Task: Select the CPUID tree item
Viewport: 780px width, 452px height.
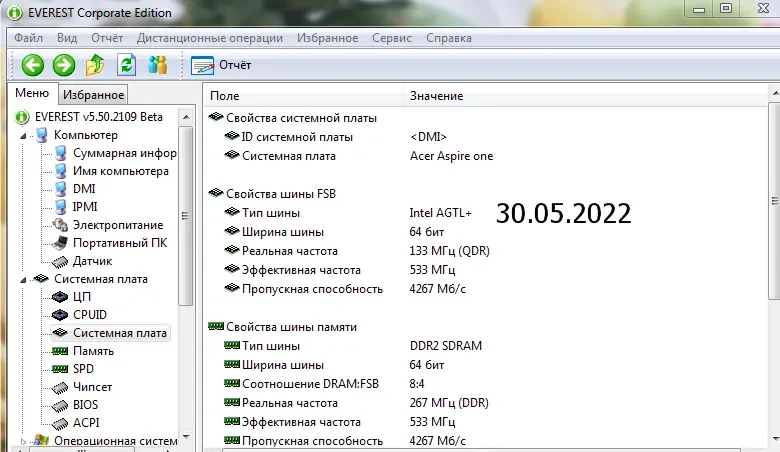Action: [x=90, y=315]
